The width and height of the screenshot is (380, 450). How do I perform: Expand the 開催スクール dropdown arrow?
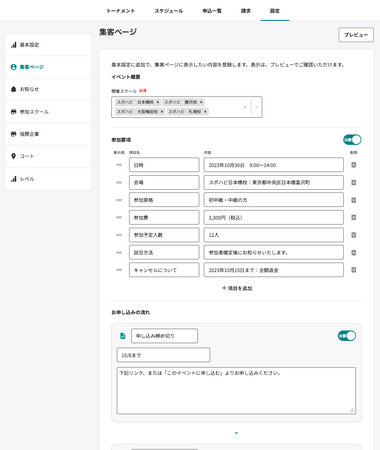pyautogui.click(x=257, y=107)
